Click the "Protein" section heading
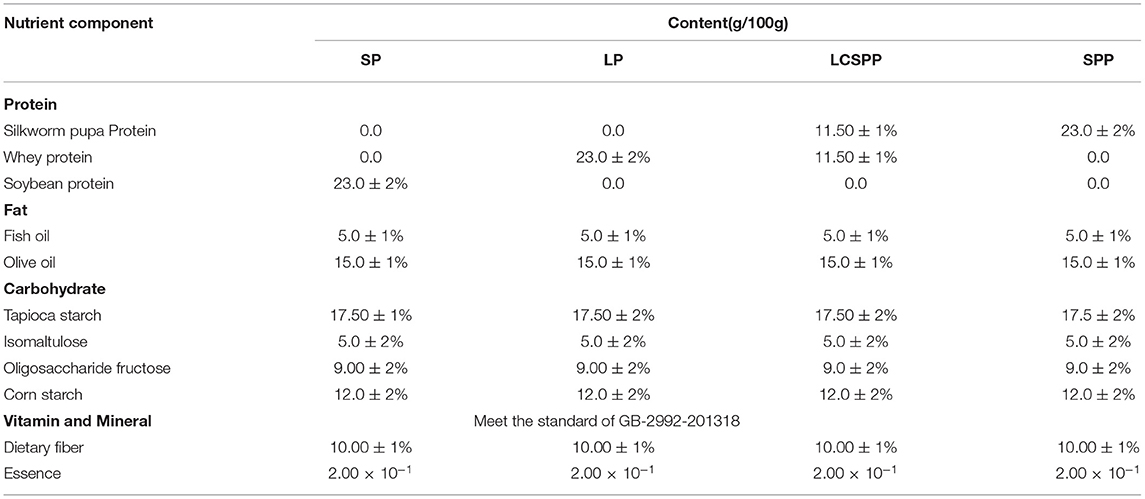Image resolution: width=1145 pixels, height=499 pixels. point(31,104)
